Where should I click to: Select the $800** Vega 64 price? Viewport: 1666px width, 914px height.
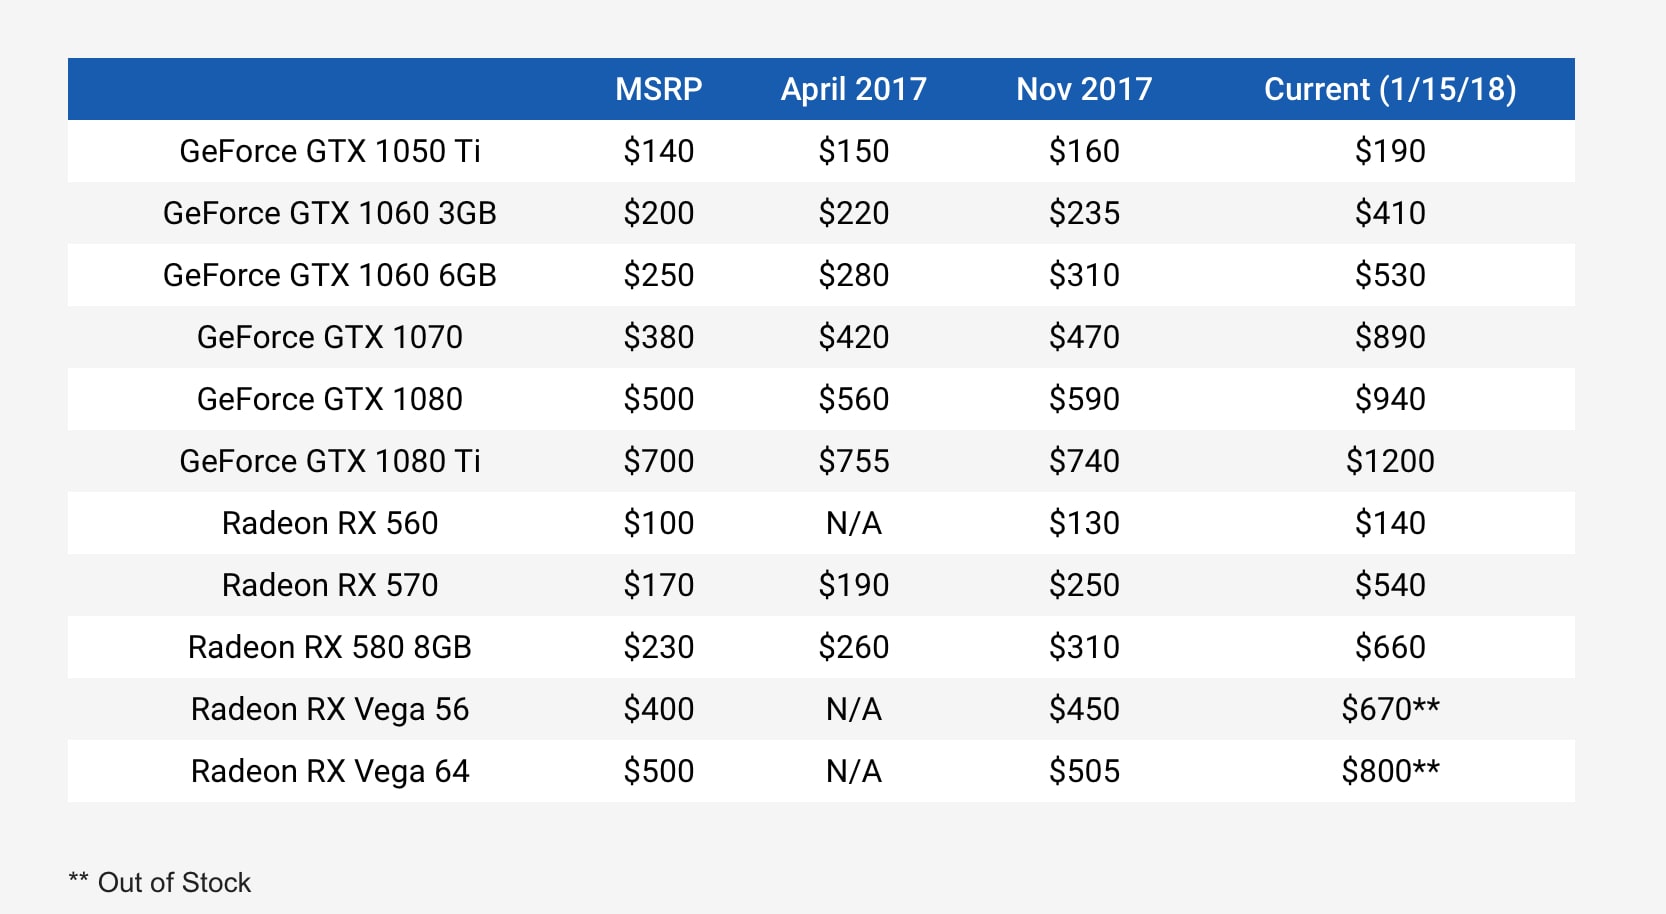click(1390, 771)
